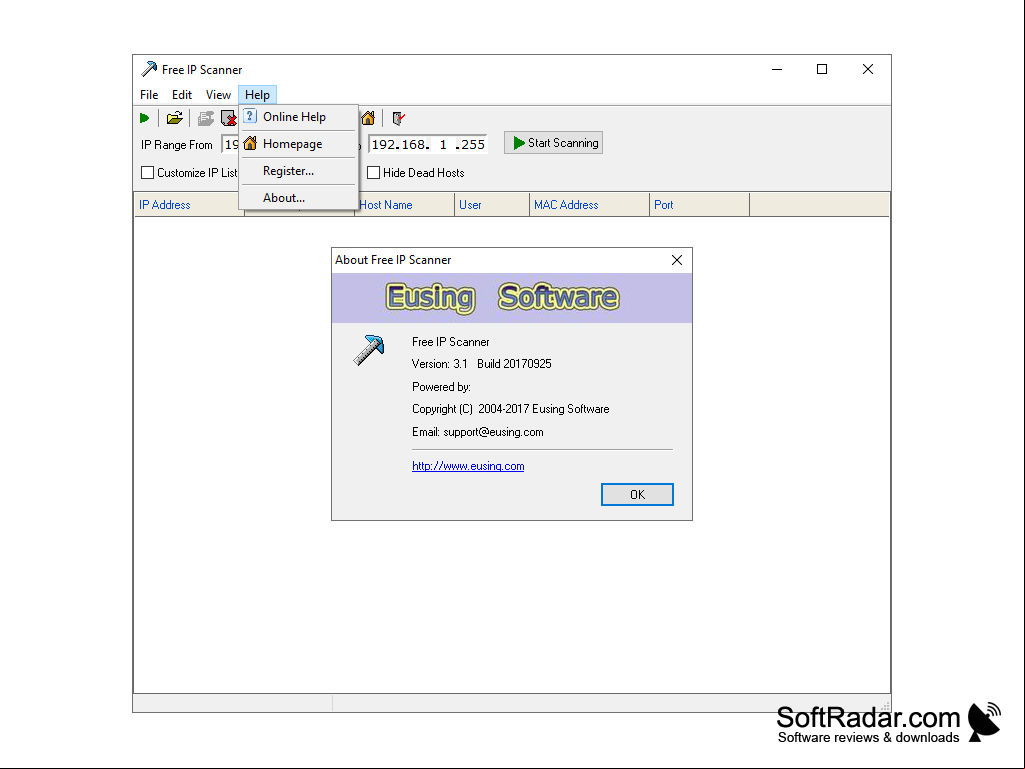The image size is (1025, 769).
Task: Click the Eusing Software banner logo
Action: pyautogui.click(x=501, y=298)
